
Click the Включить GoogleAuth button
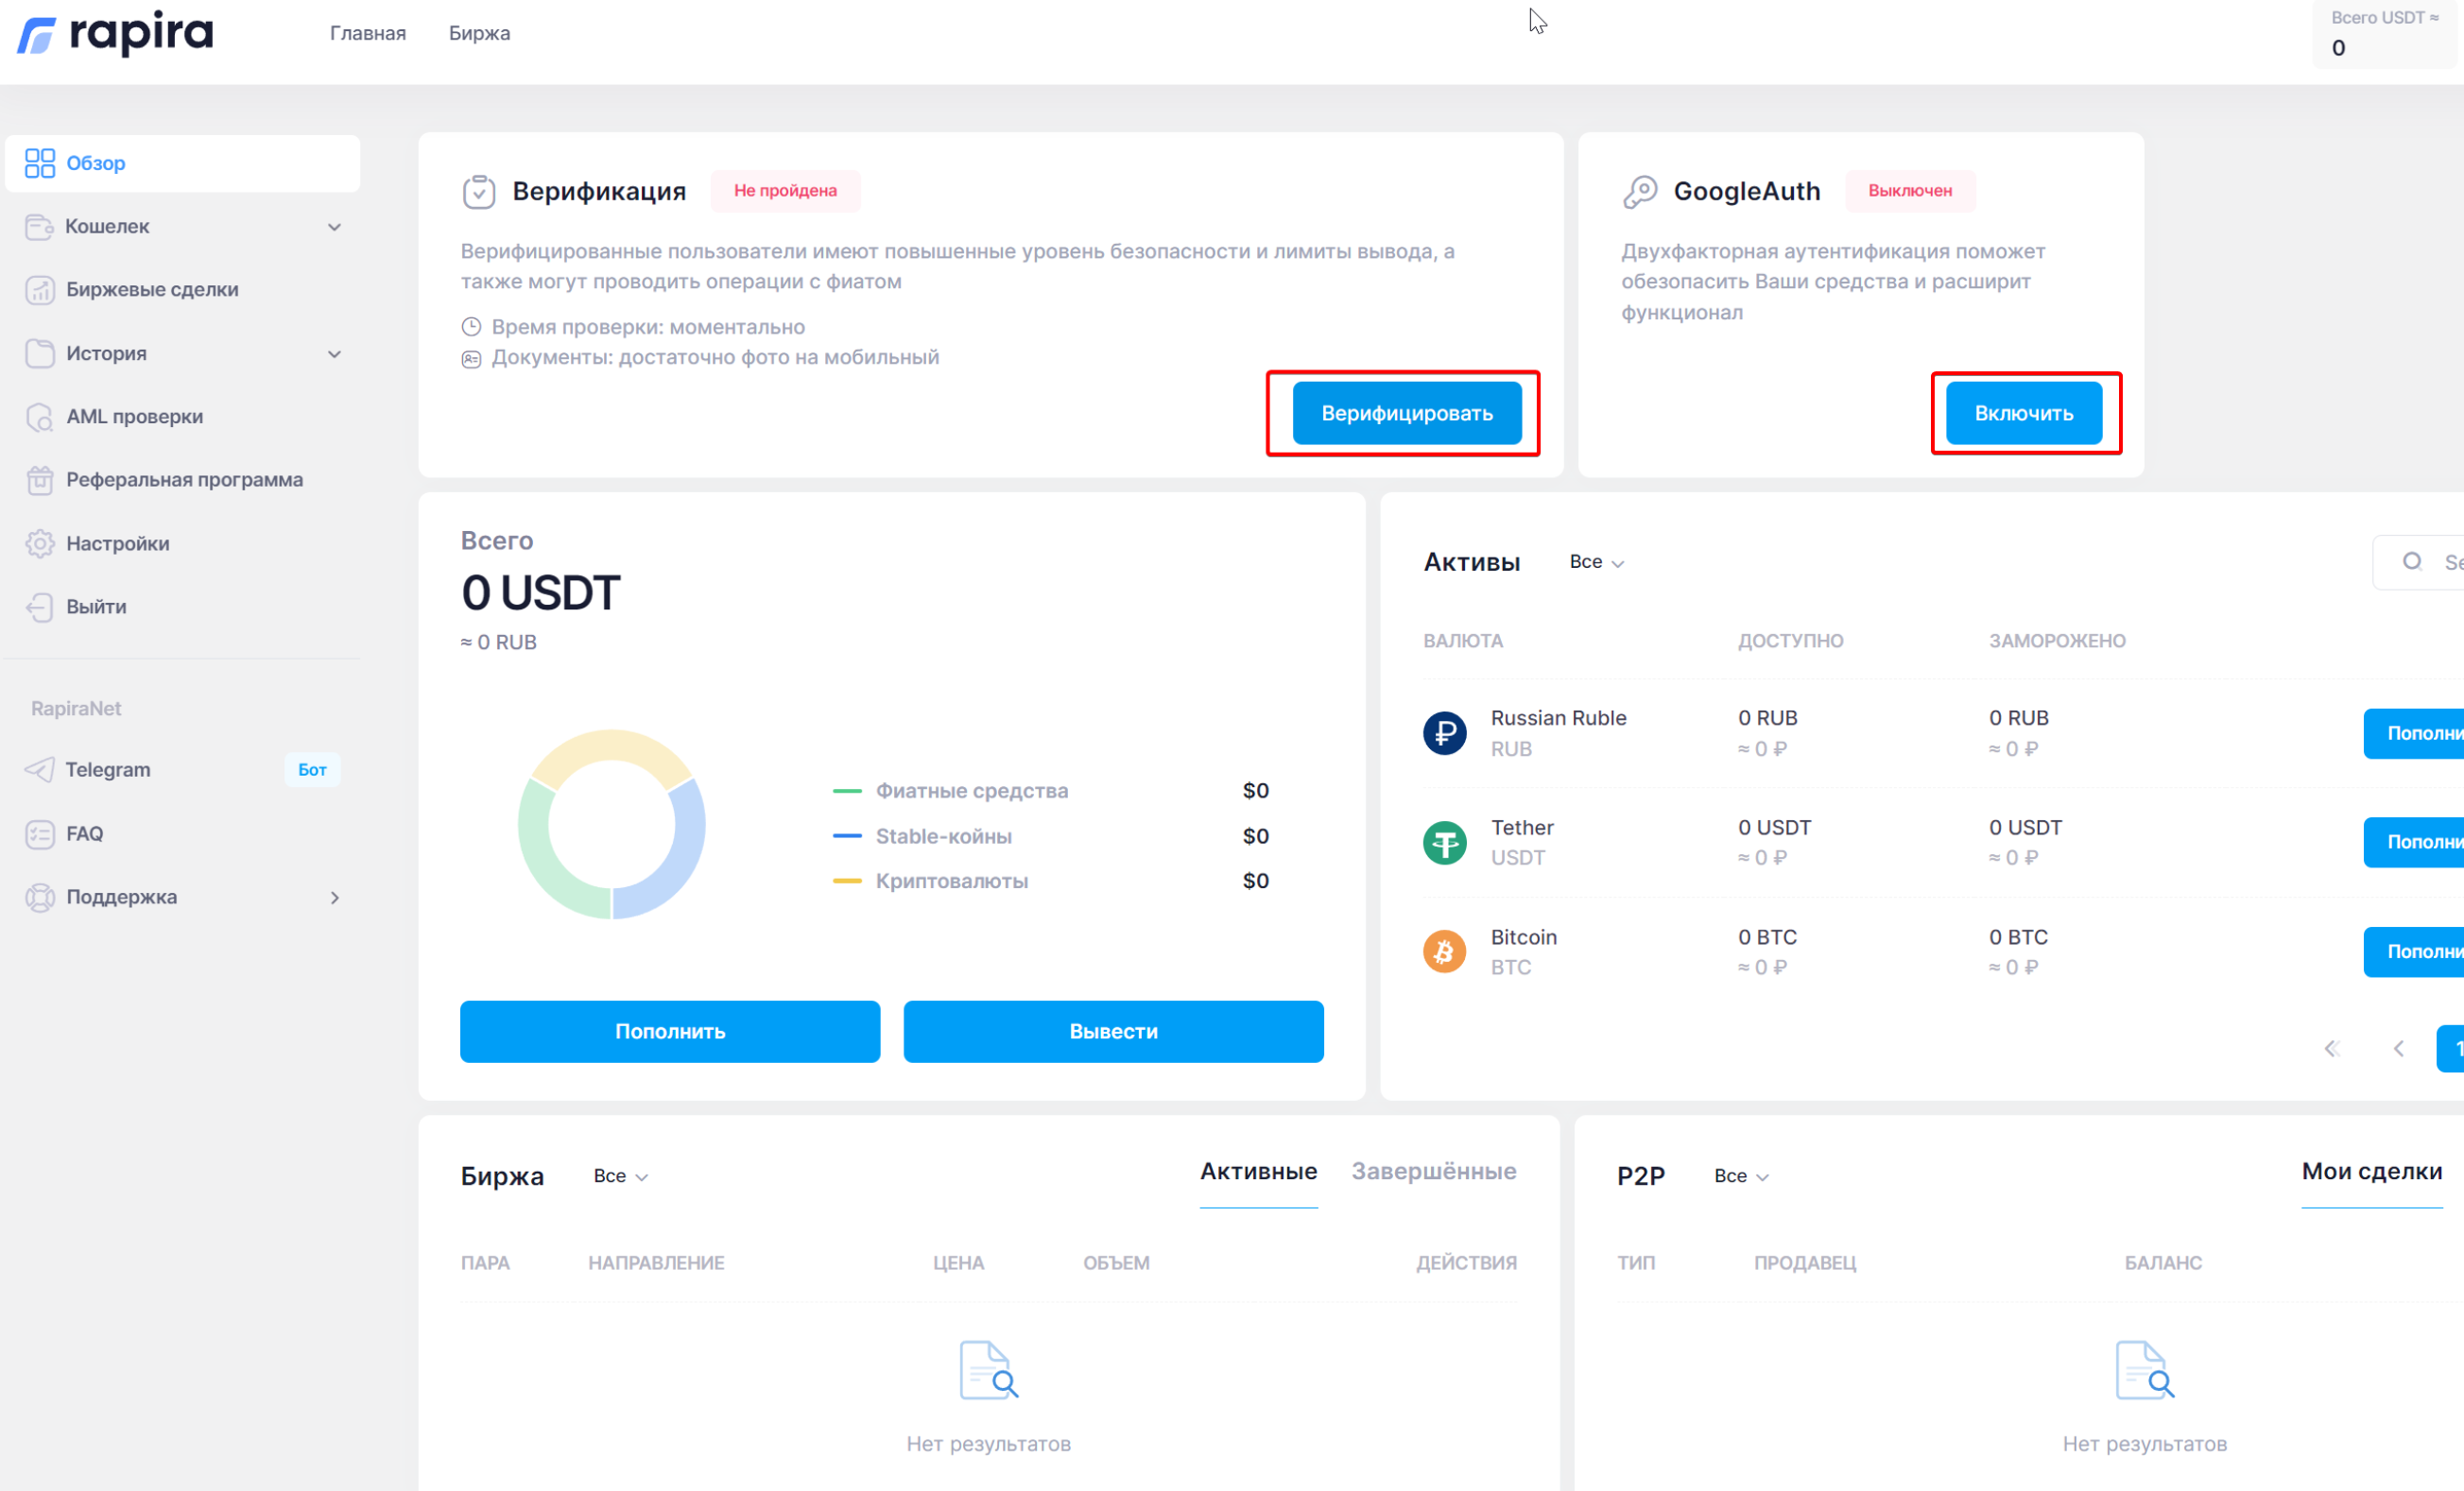pos(2023,413)
